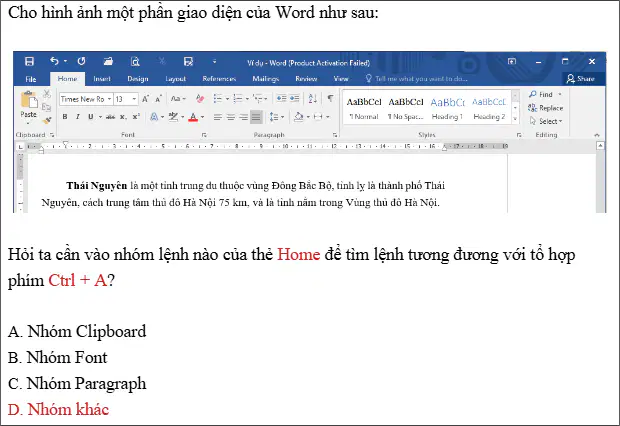Screen dimensions: 620x426
Task: Click the Shading paint bucket button
Action: pos(299,117)
